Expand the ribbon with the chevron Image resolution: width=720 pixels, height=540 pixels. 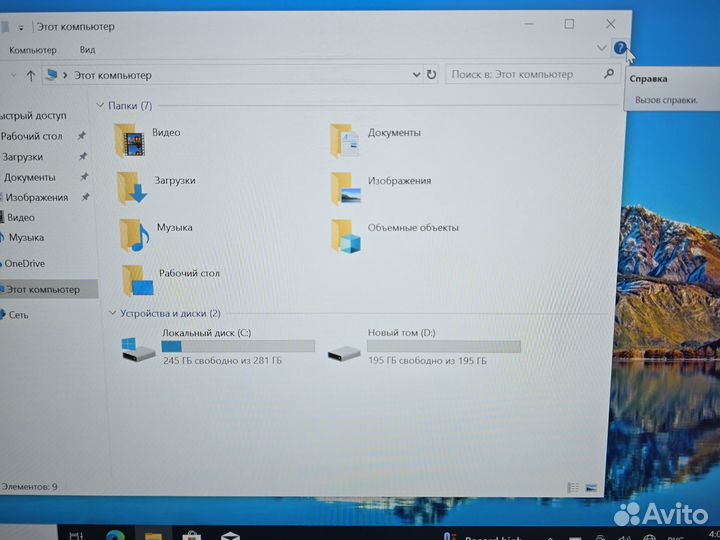click(x=601, y=48)
